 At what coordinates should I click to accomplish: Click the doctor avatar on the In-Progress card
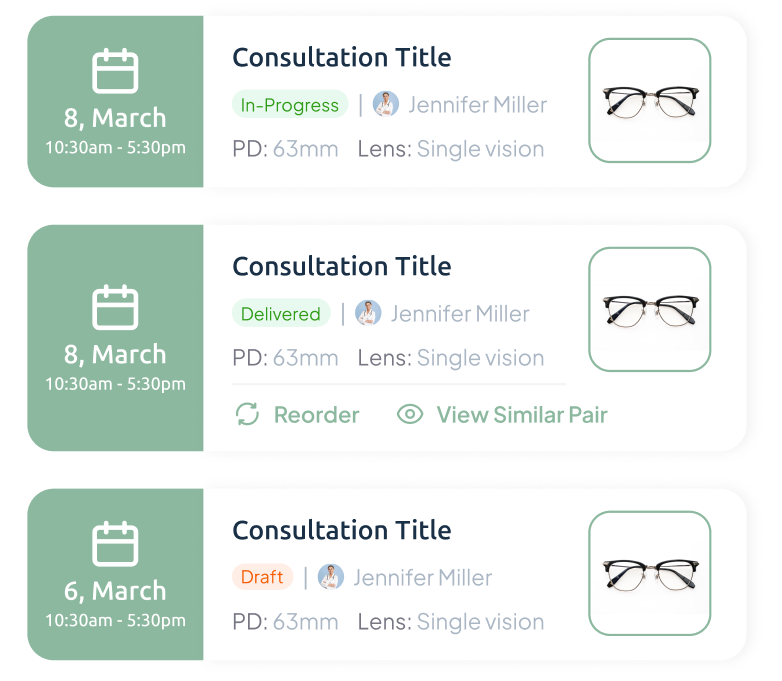(x=386, y=104)
